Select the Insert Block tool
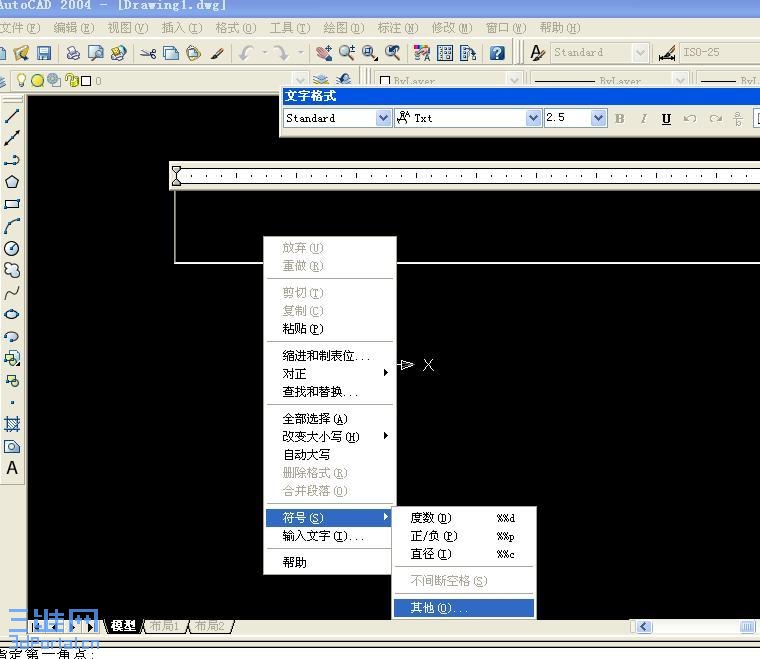This screenshot has width=760, height=659. [x=12, y=359]
